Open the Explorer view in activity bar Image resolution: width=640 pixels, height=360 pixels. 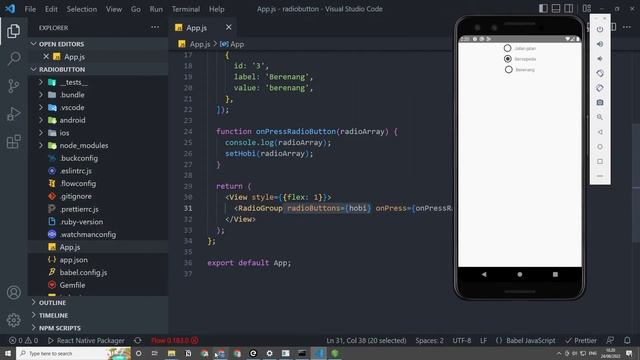pos(13,31)
